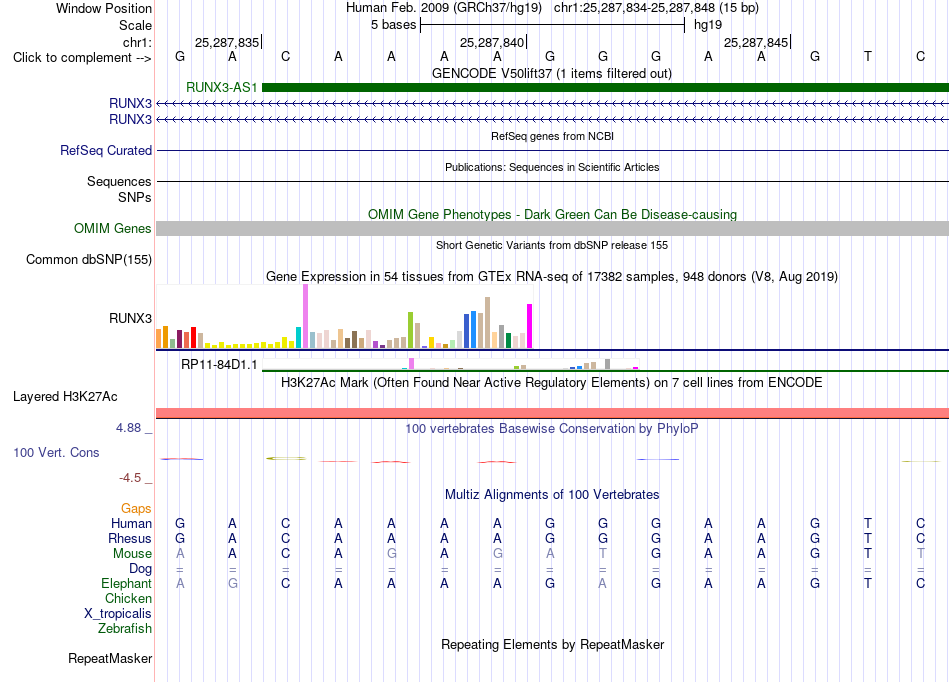Click the RUNX3 label of GTEx expression track

pyautogui.click(x=130, y=319)
